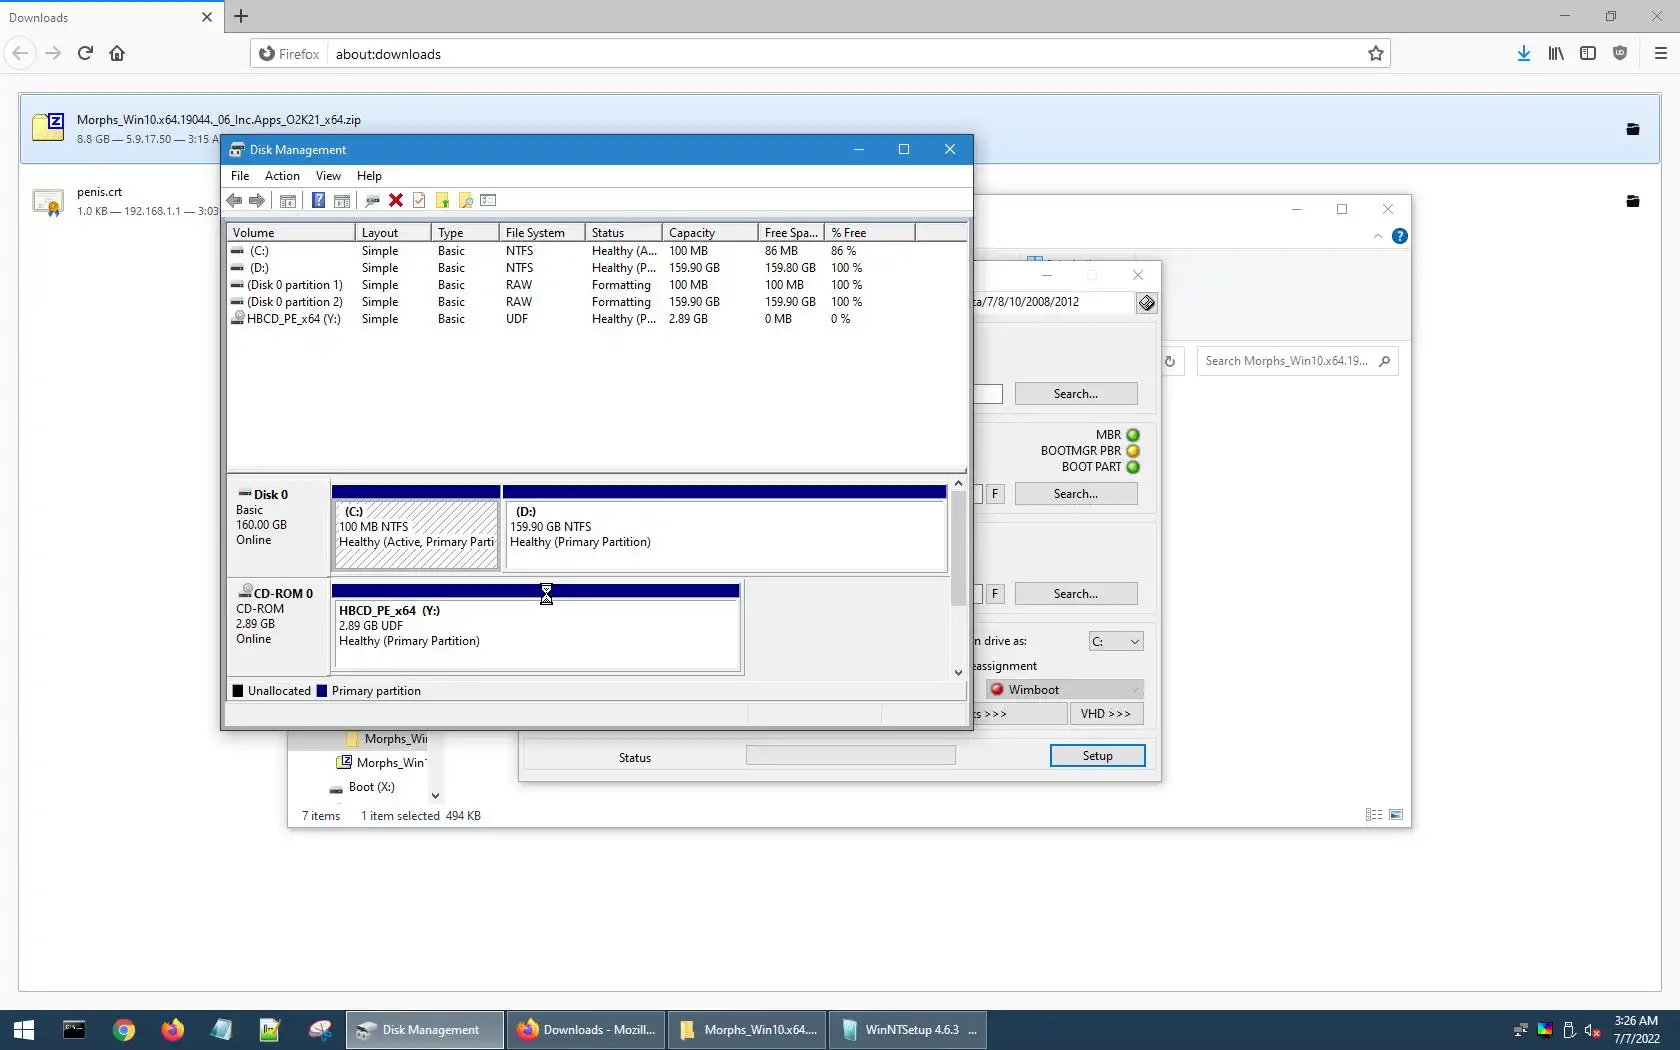Click the red X delete toolbar icon

click(x=396, y=201)
